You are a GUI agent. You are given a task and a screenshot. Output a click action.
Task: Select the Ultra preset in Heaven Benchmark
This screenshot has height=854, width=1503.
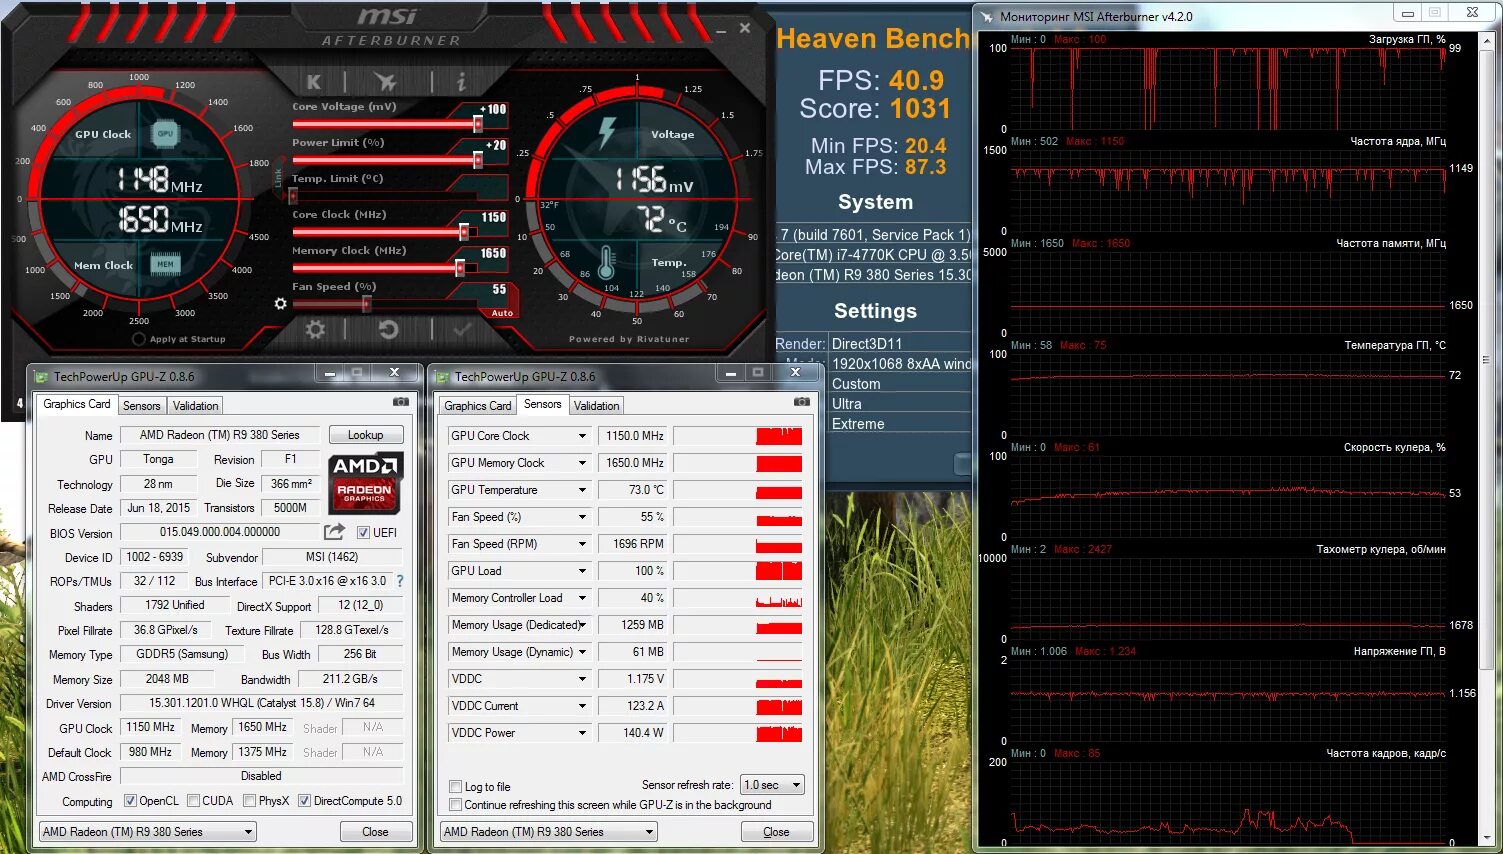(847, 404)
